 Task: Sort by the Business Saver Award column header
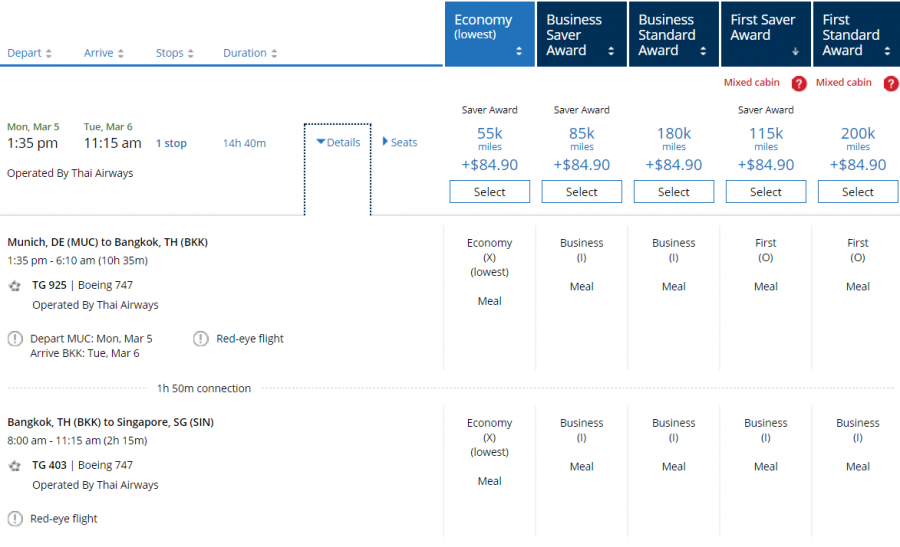tap(581, 34)
